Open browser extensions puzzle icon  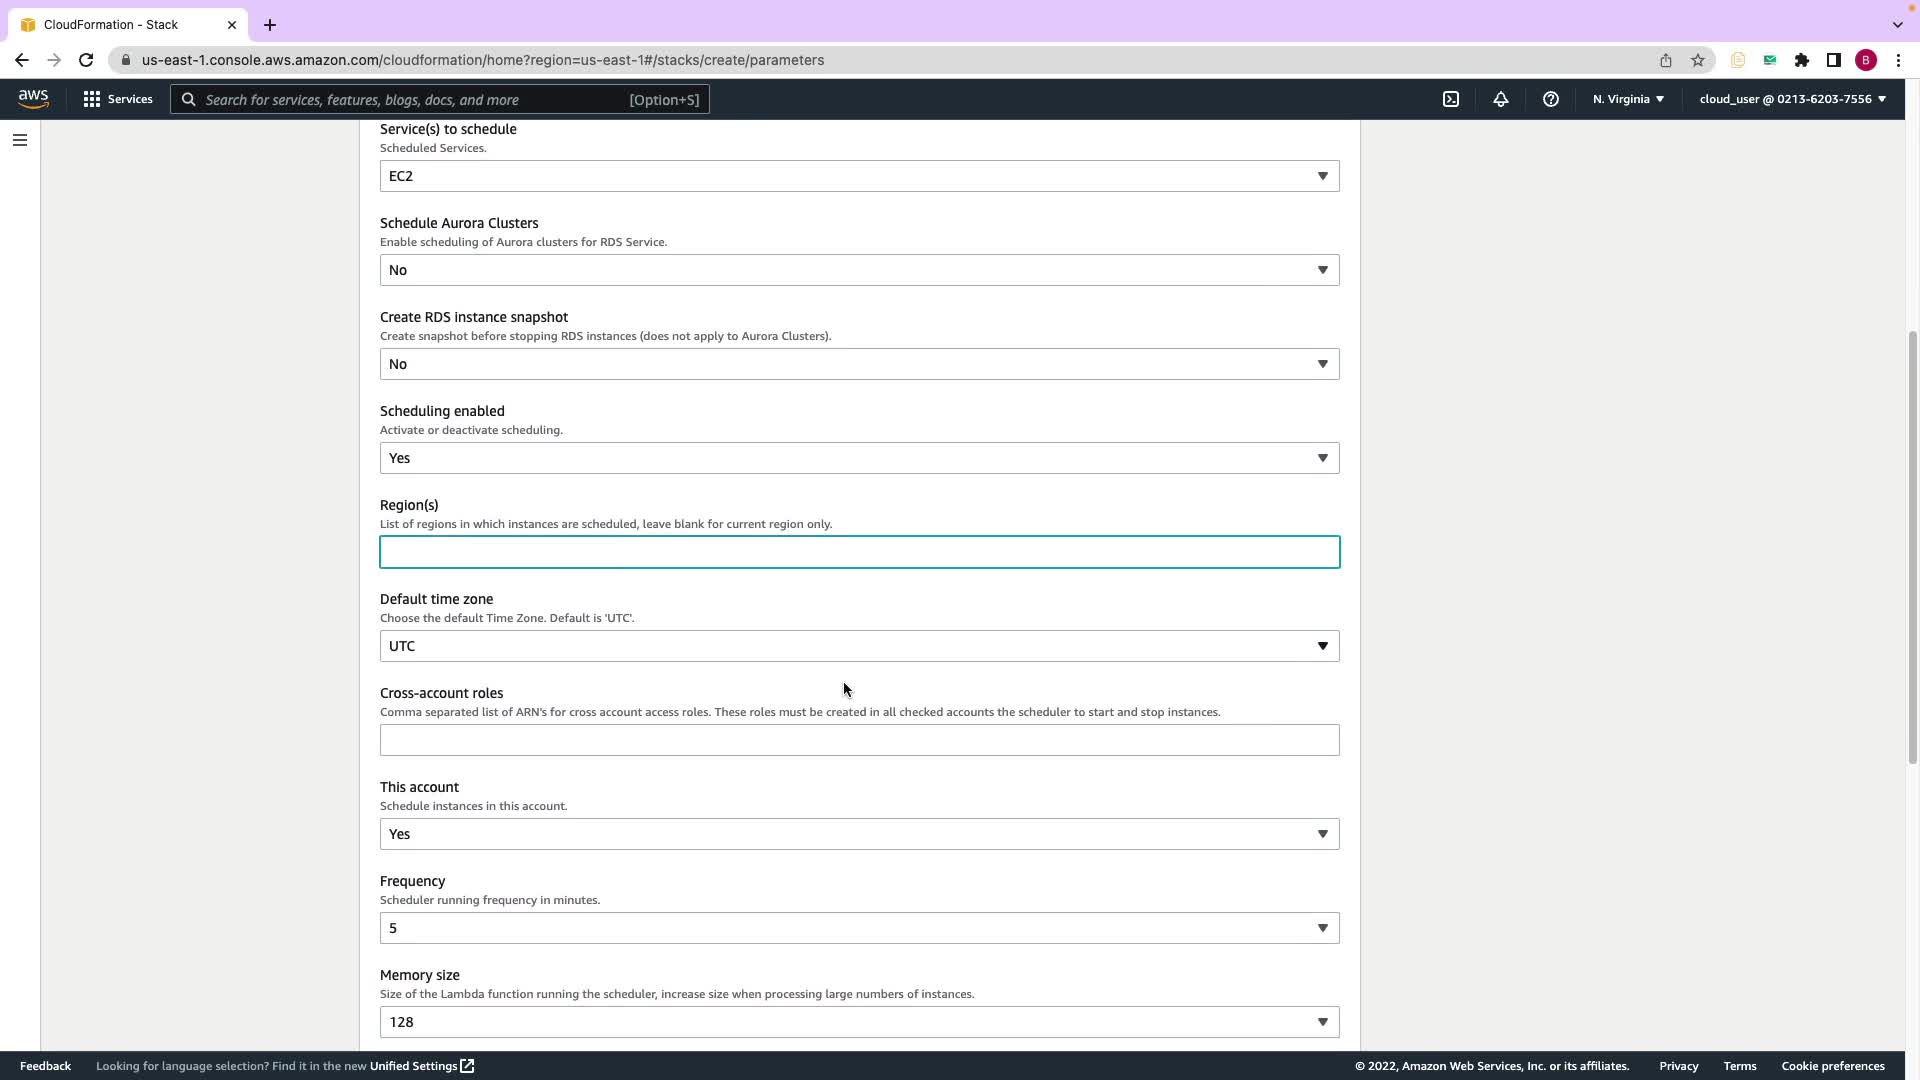tap(1801, 60)
